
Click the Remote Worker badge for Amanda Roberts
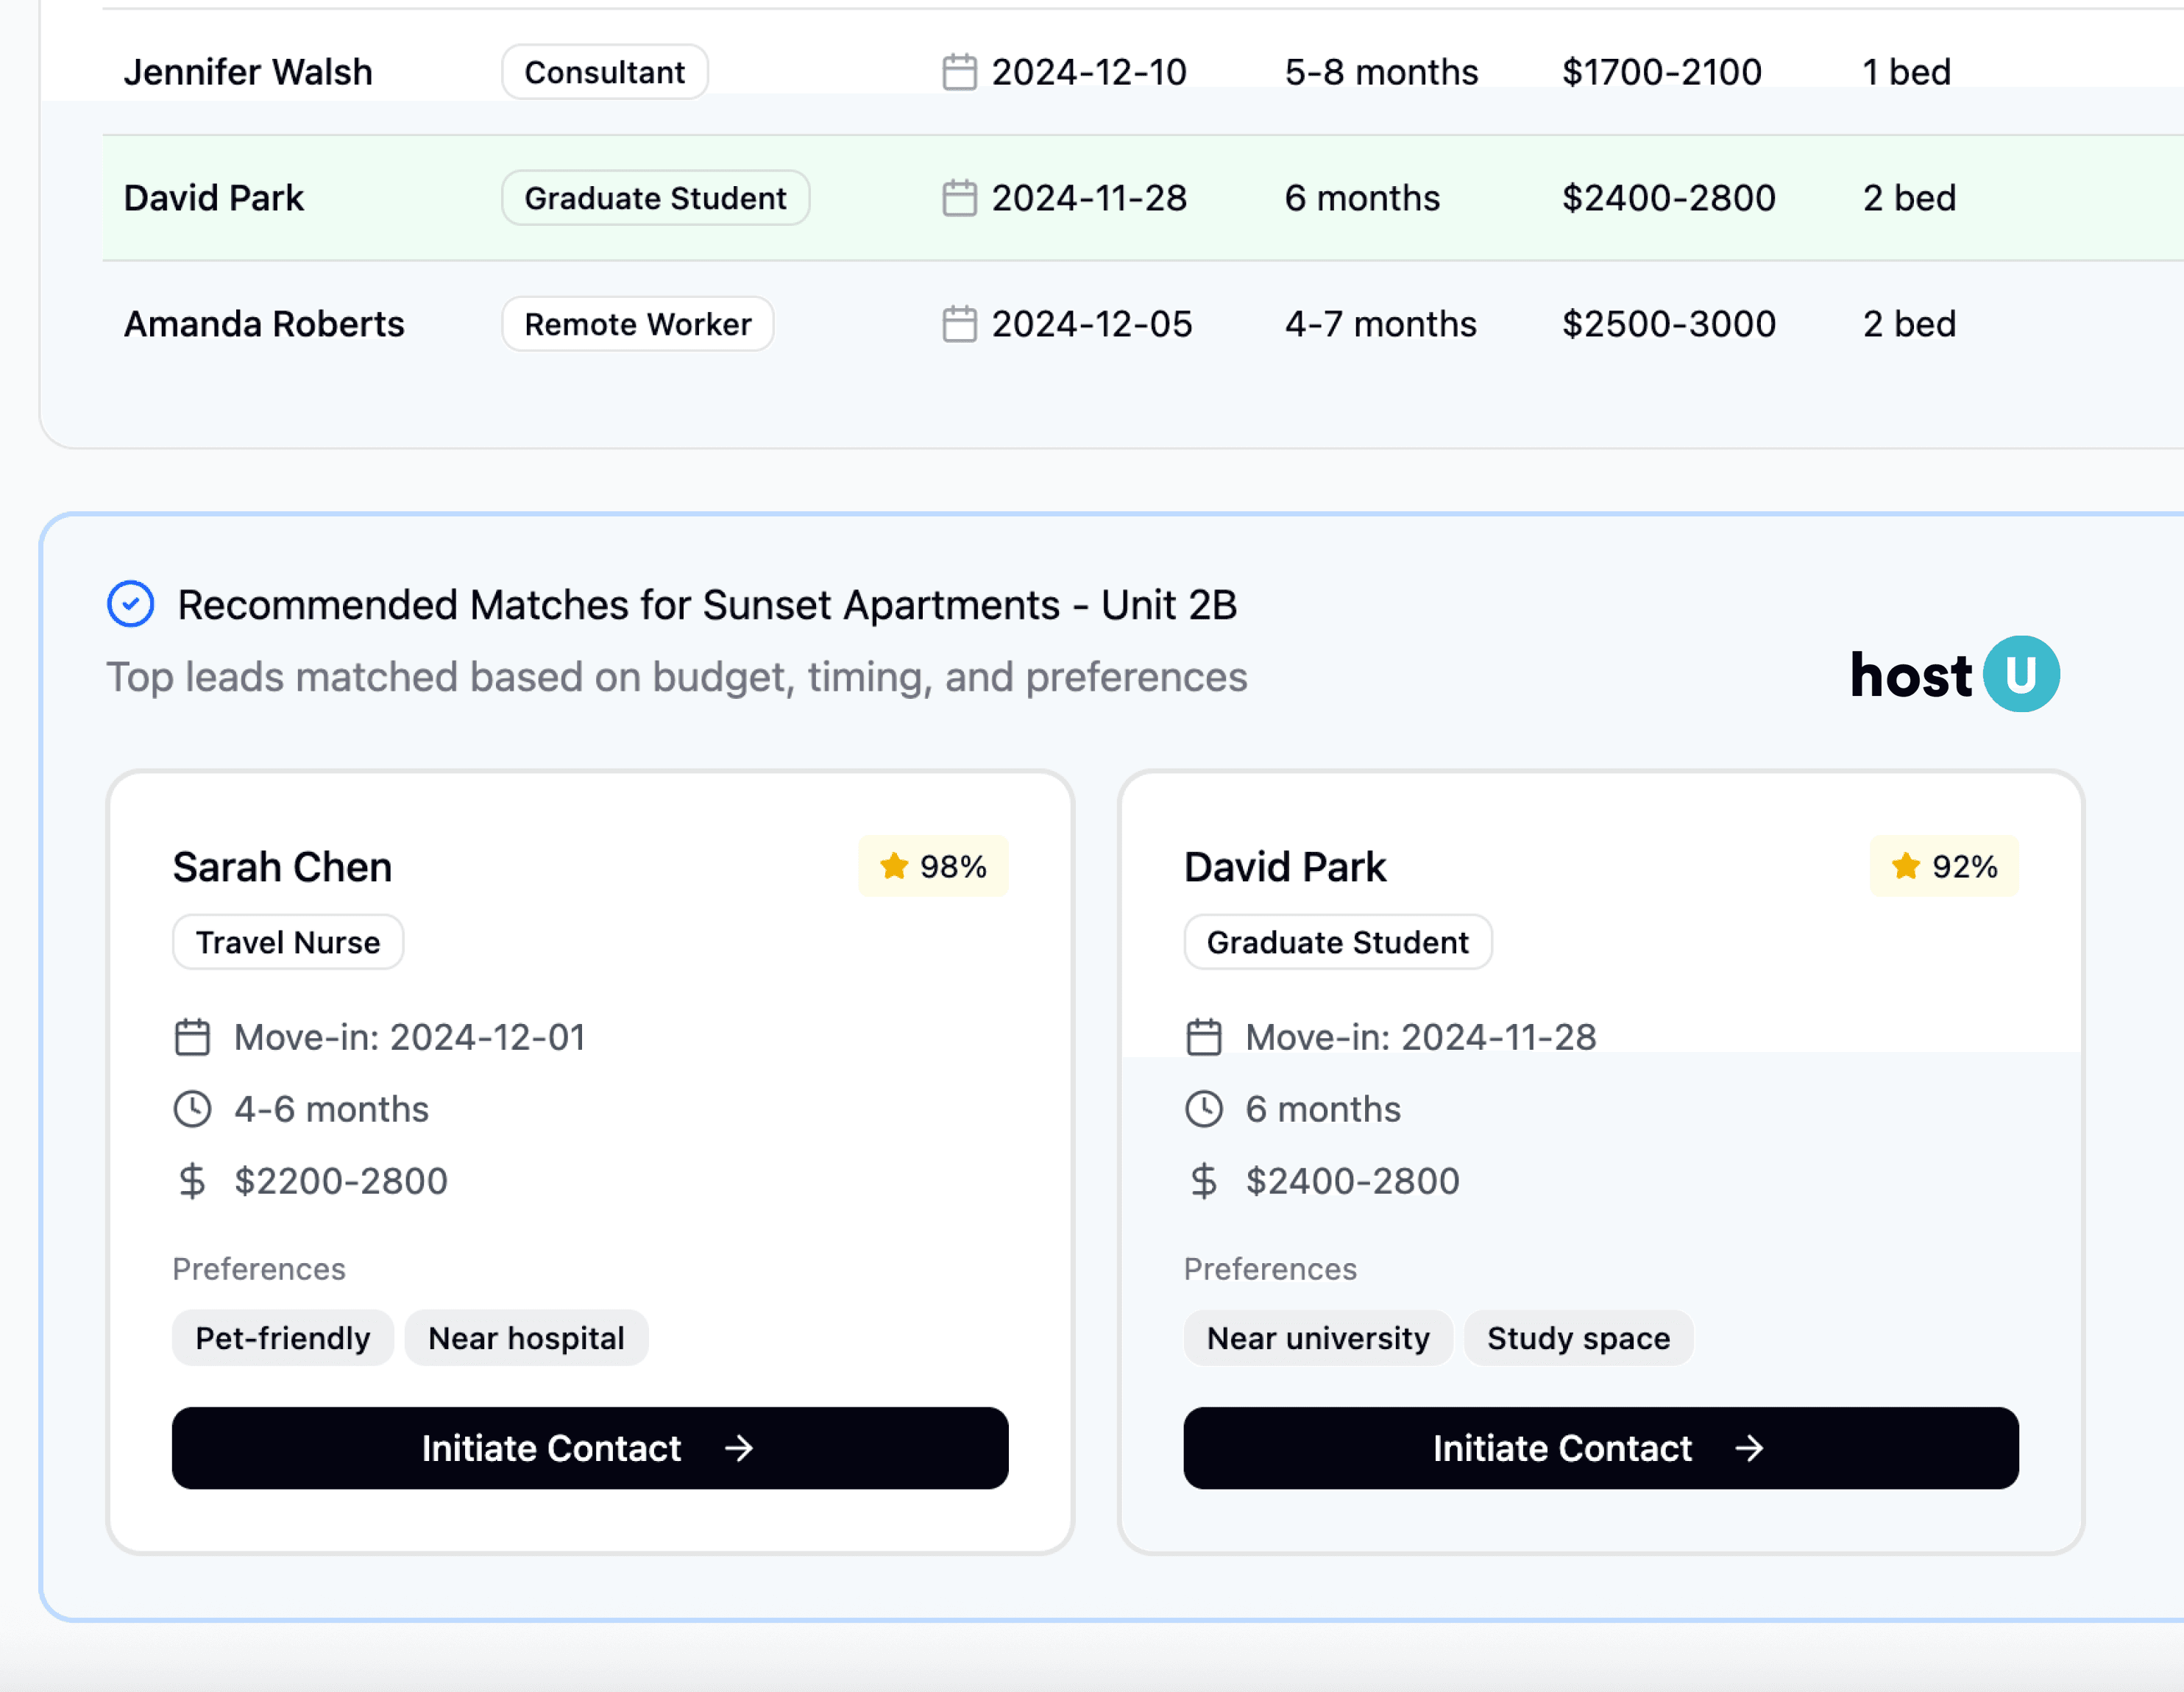(x=637, y=324)
